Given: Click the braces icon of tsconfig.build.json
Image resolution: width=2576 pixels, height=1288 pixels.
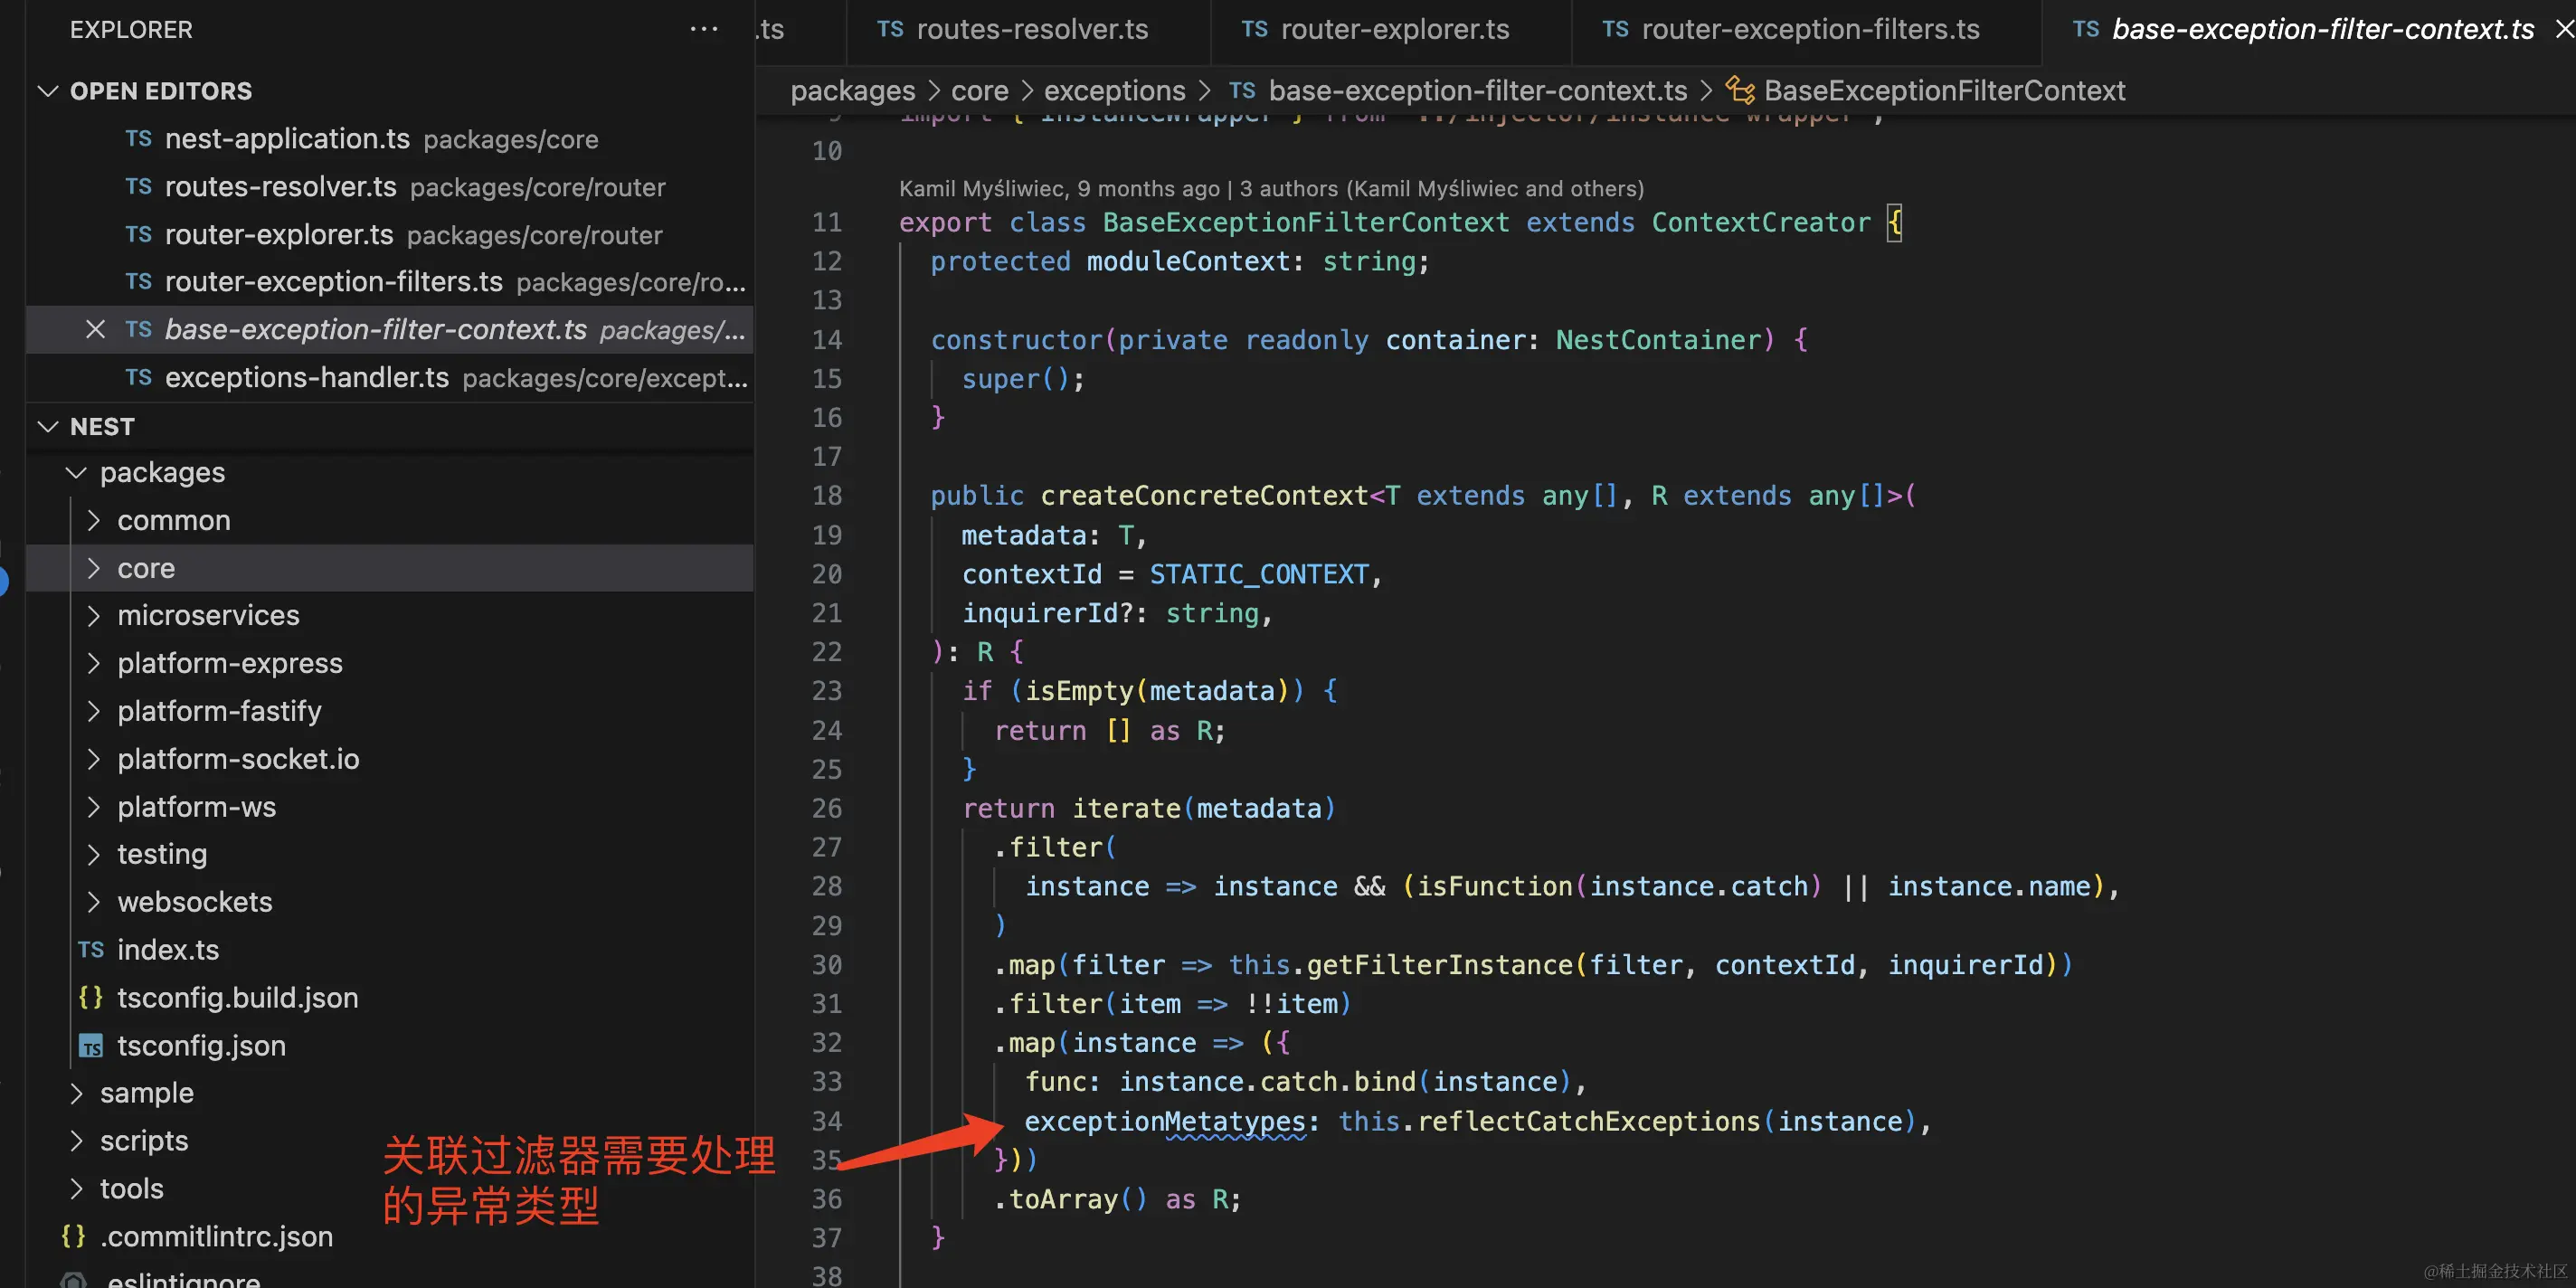Looking at the screenshot, I should pos(91,998).
